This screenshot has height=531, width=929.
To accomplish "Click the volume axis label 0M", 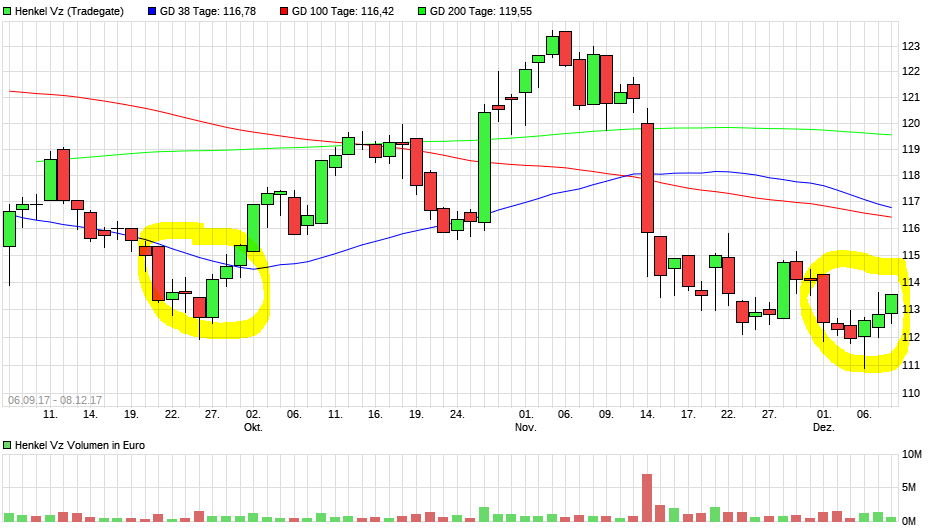I will point(909,521).
